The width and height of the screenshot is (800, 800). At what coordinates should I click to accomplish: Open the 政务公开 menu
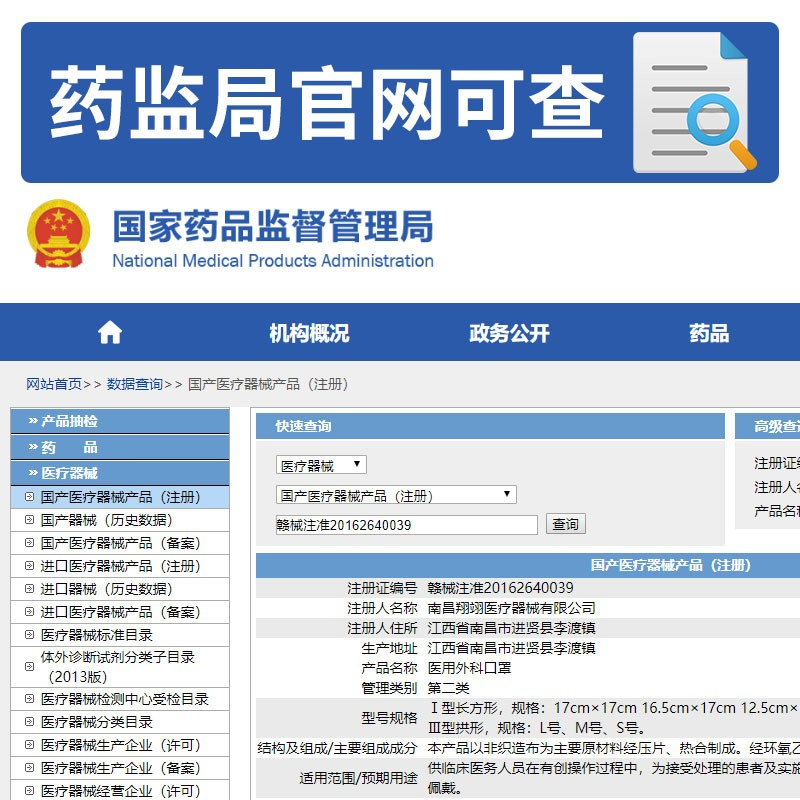coord(509,333)
